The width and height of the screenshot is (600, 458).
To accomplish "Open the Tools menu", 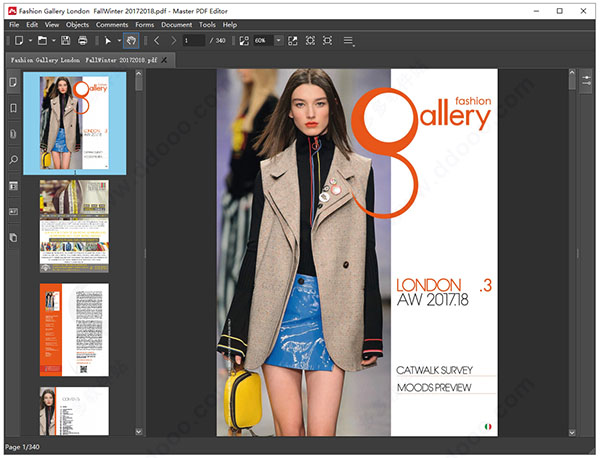I will [x=207, y=25].
